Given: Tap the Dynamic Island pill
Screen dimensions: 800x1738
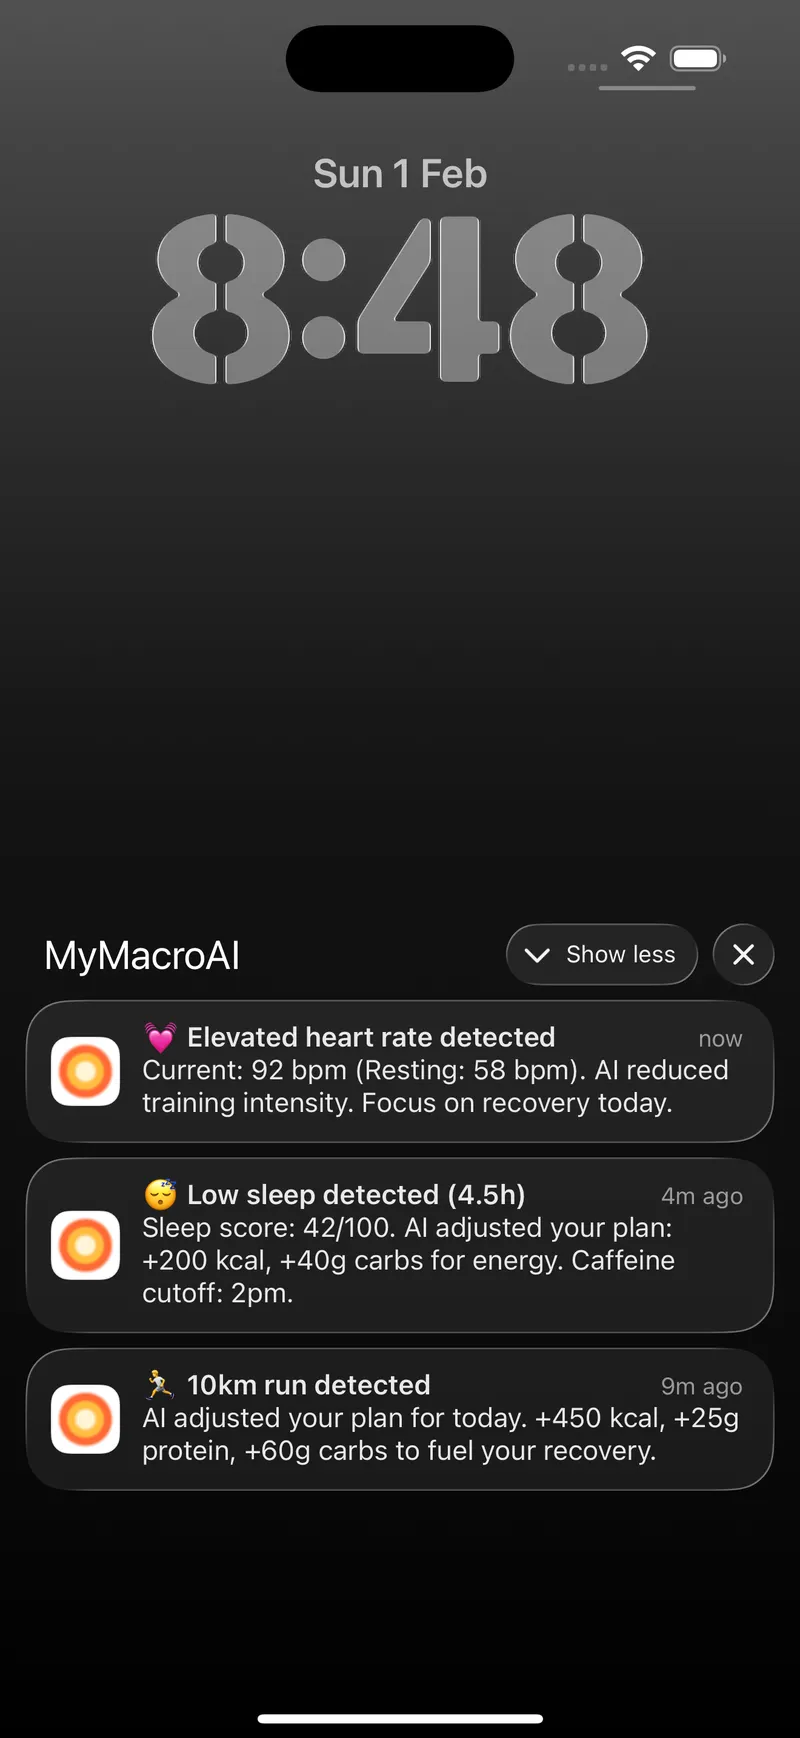Looking at the screenshot, I should (400, 58).
